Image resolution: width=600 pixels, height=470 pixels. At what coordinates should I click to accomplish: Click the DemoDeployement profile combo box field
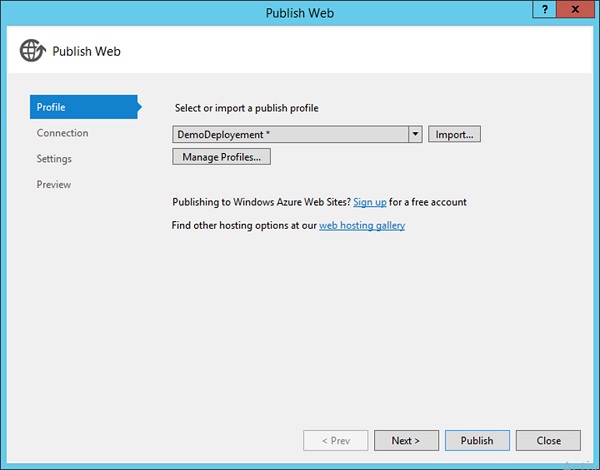(x=290, y=133)
